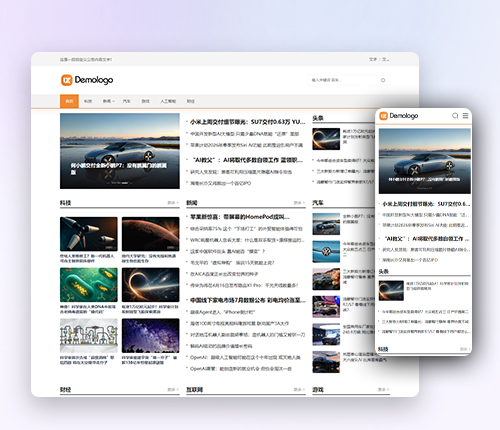The width and height of the screenshot is (500, 430).
Task: Open the Siri AI article link under 小米 headline
Action: 246,145
